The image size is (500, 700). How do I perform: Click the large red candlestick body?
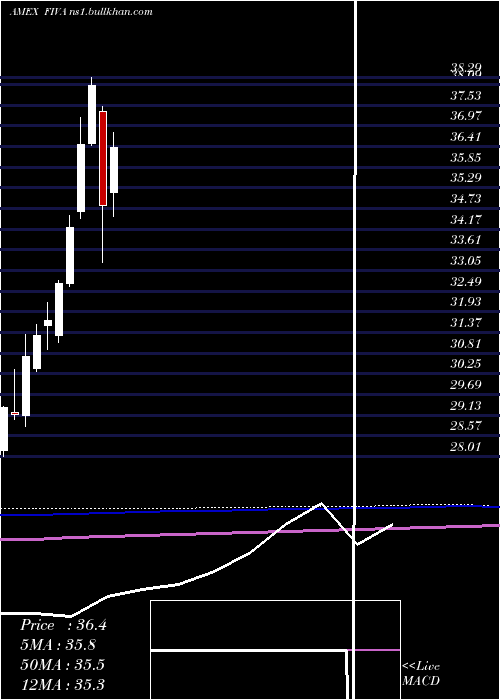[x=103, y=158]
